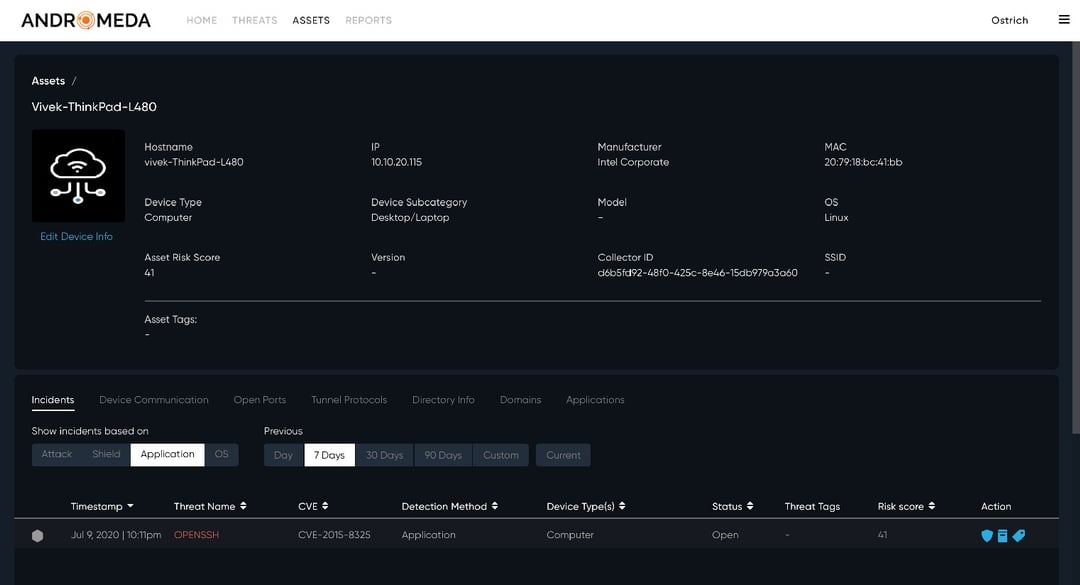The image size is (1080, 585).
Task: Toggle the Attack incidents filter
Action: (x=55, y=454)
